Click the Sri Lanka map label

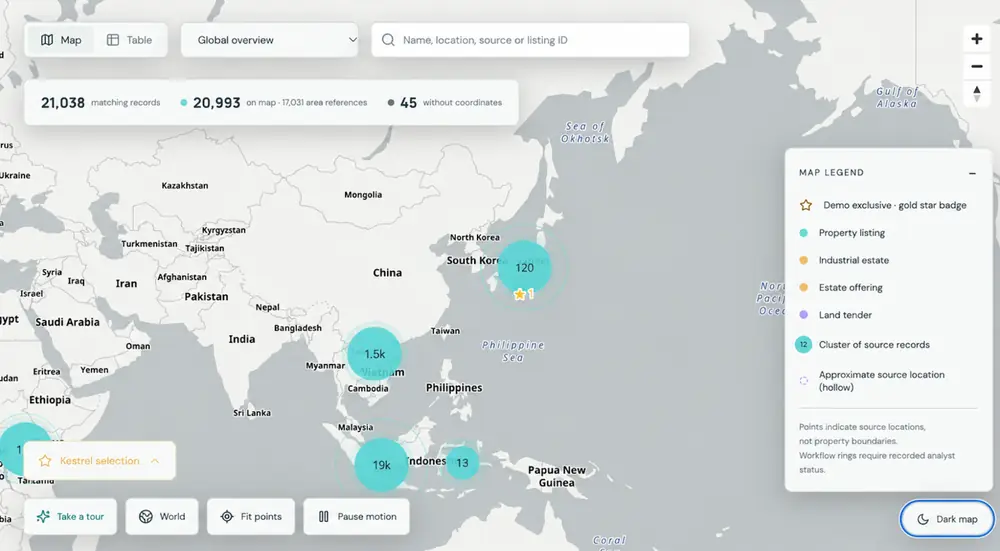252,413
